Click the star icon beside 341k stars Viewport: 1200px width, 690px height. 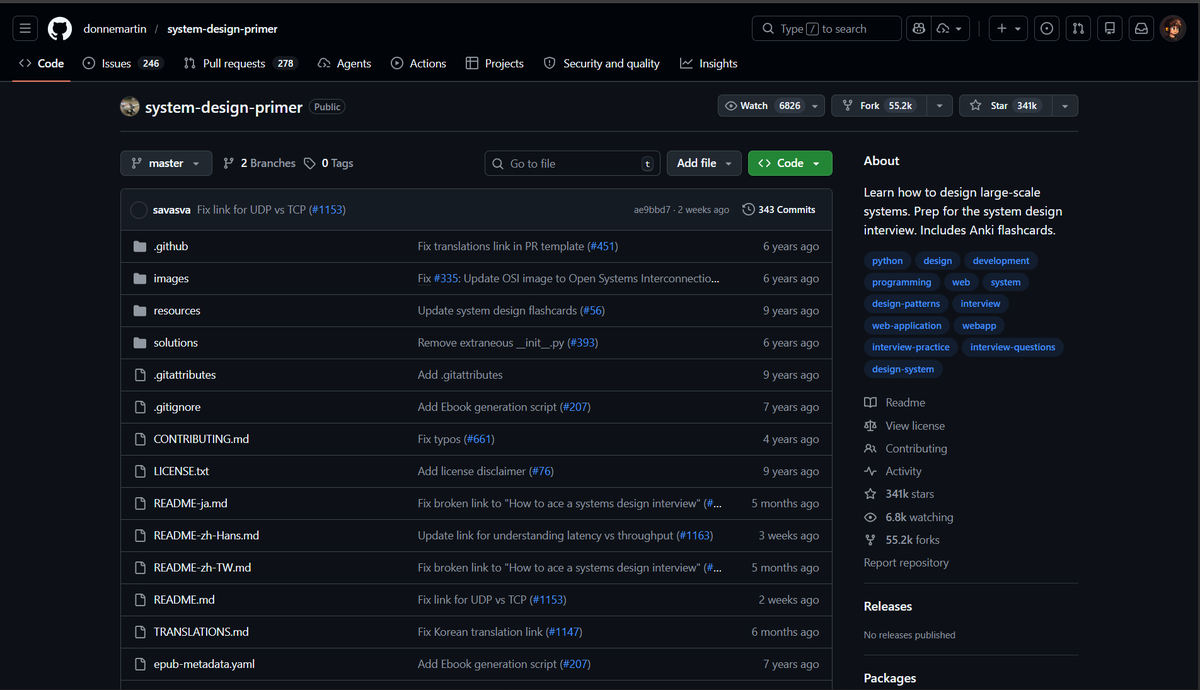pos(870,494)
